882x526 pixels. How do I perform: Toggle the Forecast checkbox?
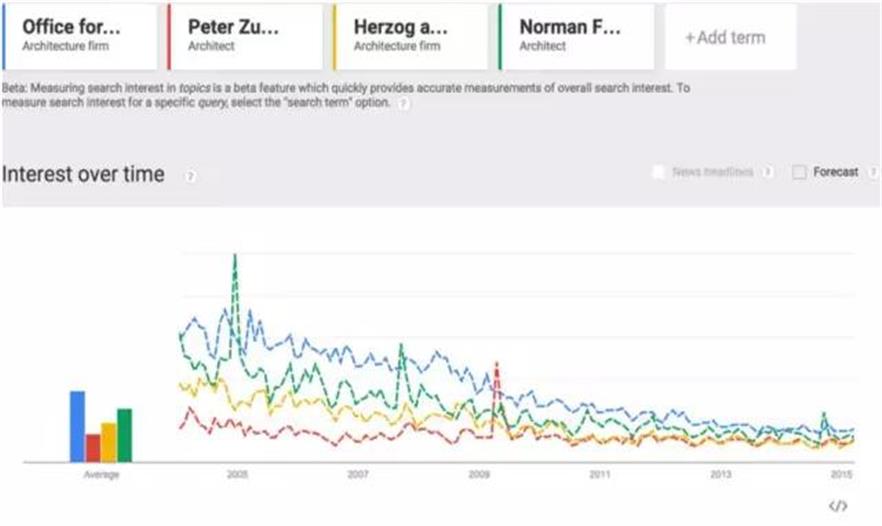[x=799, y=172]
